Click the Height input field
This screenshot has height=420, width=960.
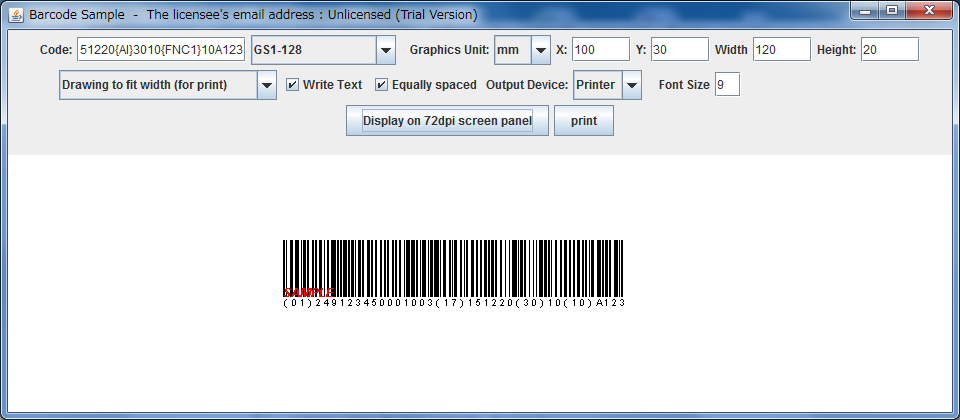[x=890, y=50]
